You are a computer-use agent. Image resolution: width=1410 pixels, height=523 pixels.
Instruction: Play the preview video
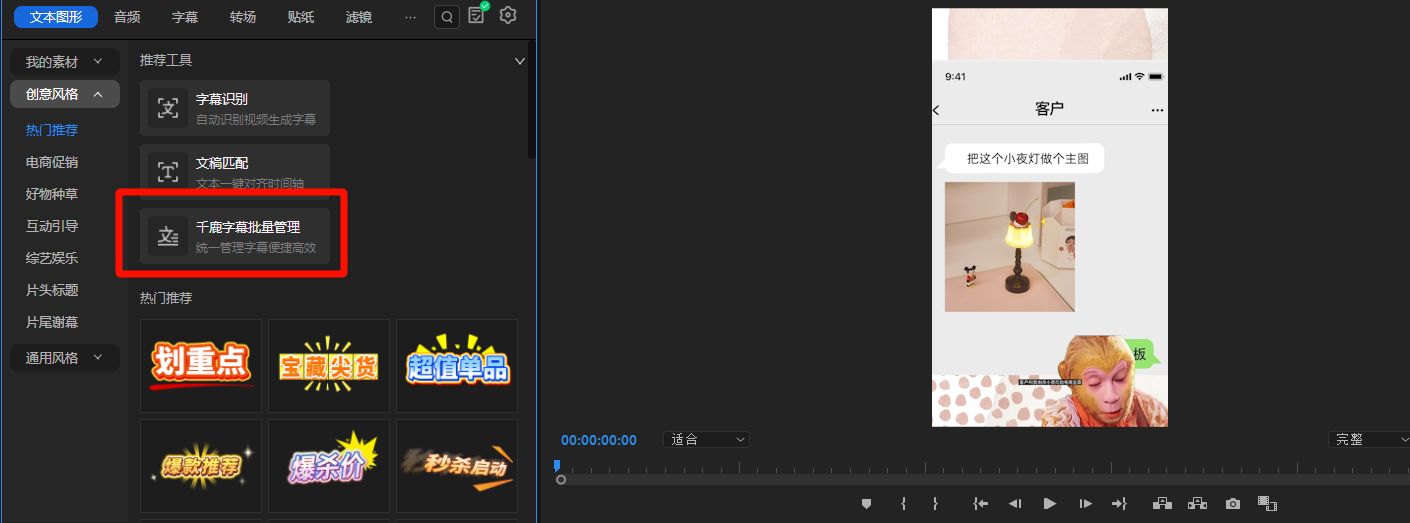[1049, 503]
